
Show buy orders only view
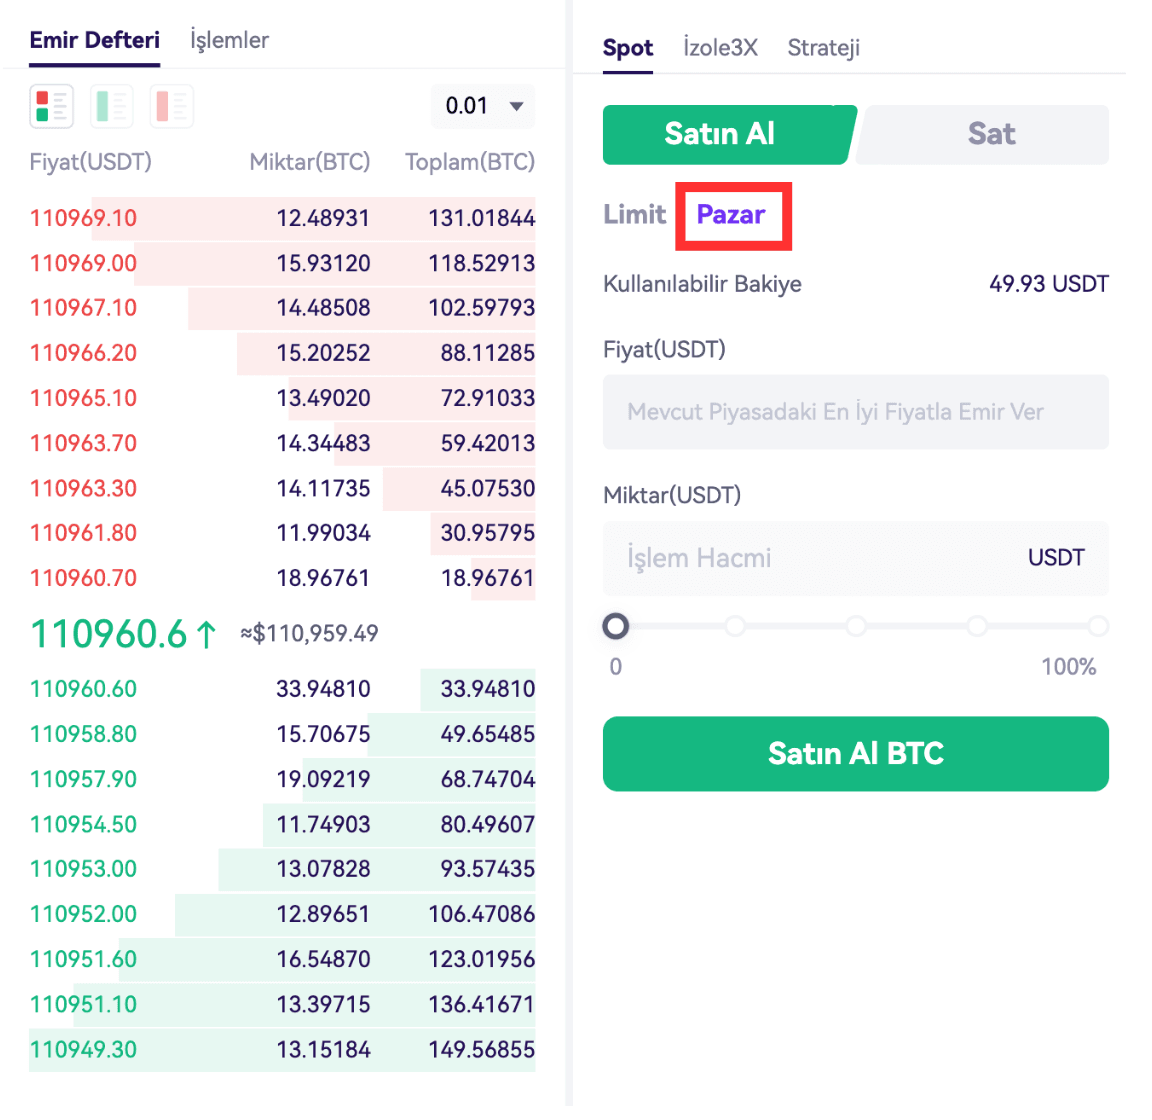point(112,106)
